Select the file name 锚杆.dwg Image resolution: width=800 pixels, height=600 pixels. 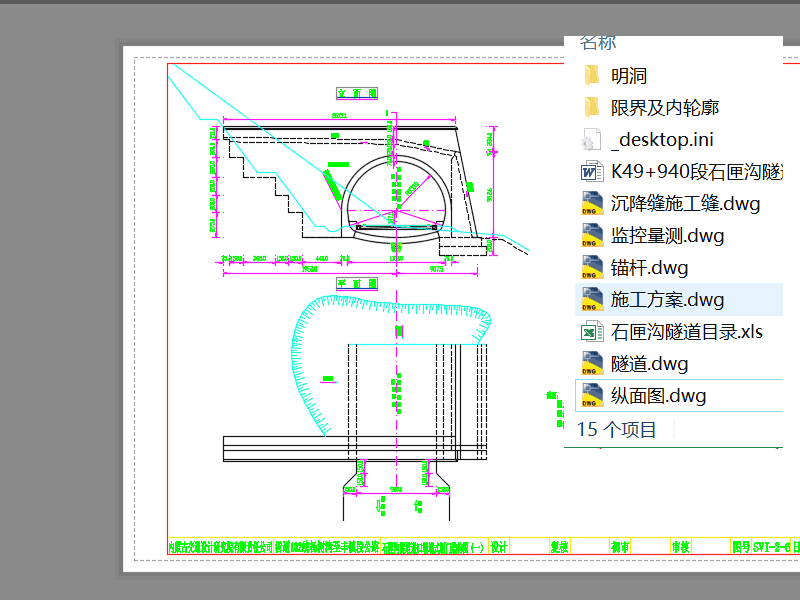[649, 268]
